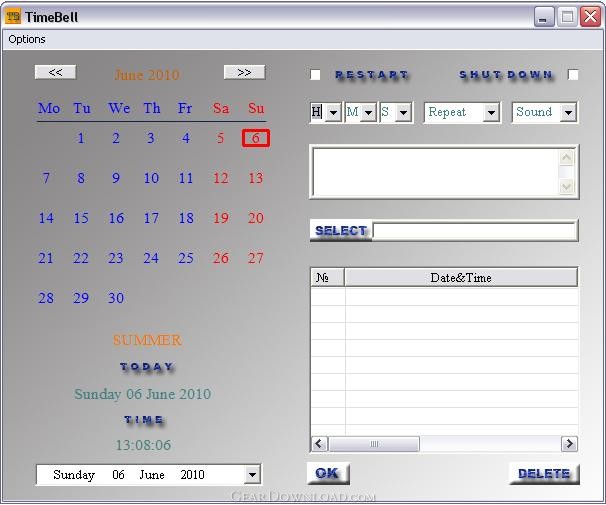
Task: Select Saturday 12 in the calendar
Action: pos(221,178)
